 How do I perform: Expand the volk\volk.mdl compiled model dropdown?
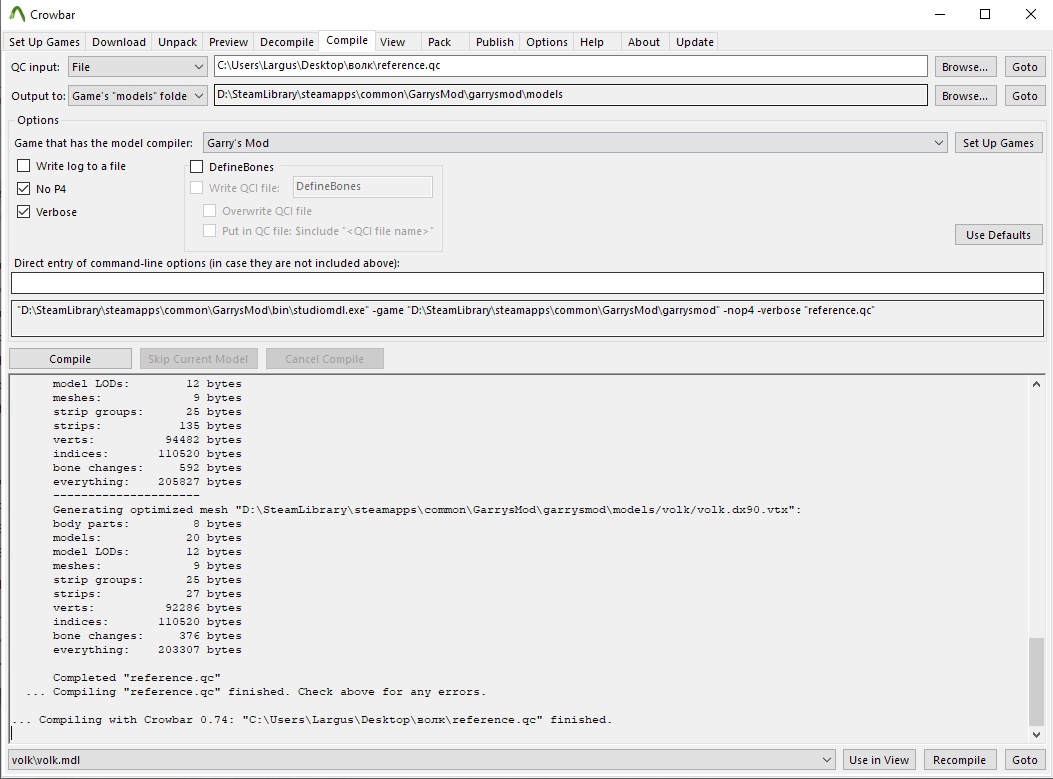tap(422, 760)
